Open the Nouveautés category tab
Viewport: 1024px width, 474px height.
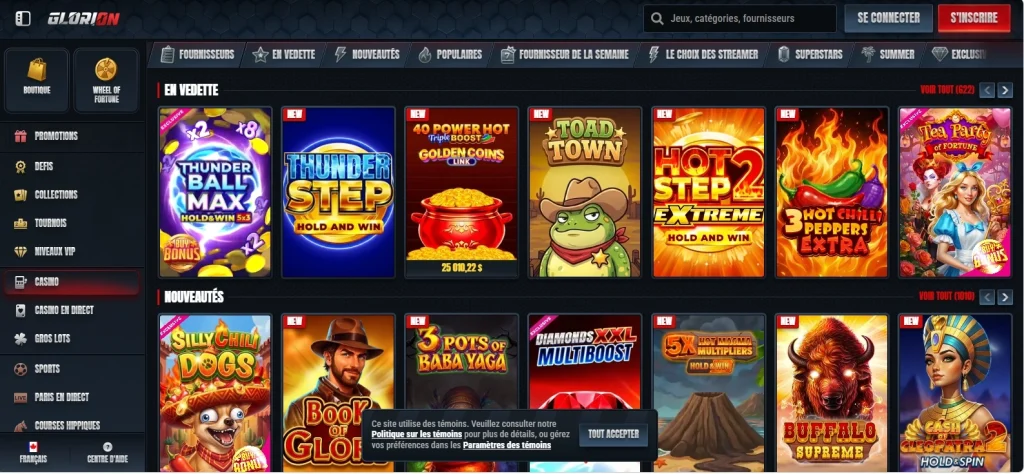pos(367,54)
